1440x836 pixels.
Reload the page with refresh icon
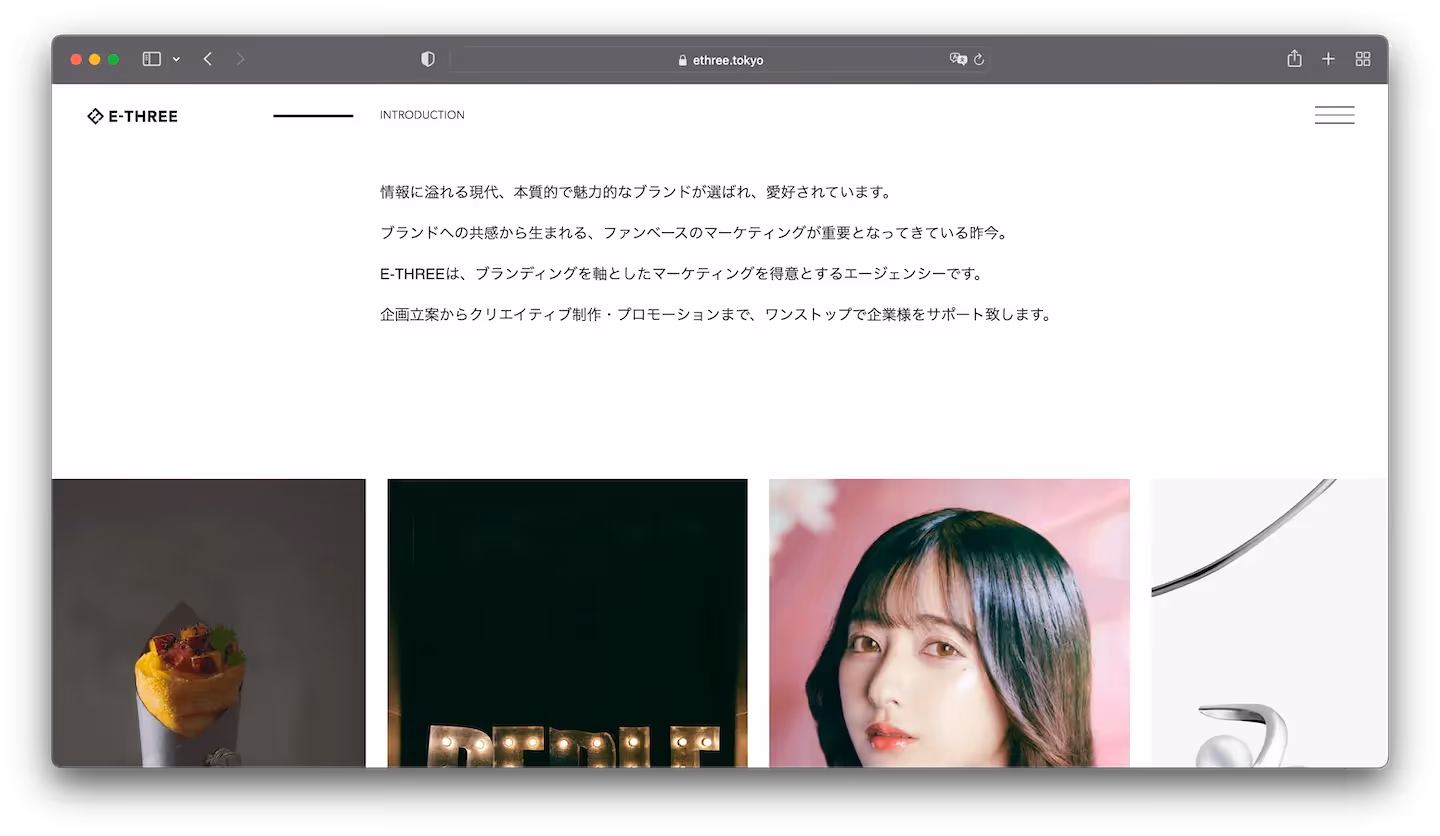(x=979, y=59)
